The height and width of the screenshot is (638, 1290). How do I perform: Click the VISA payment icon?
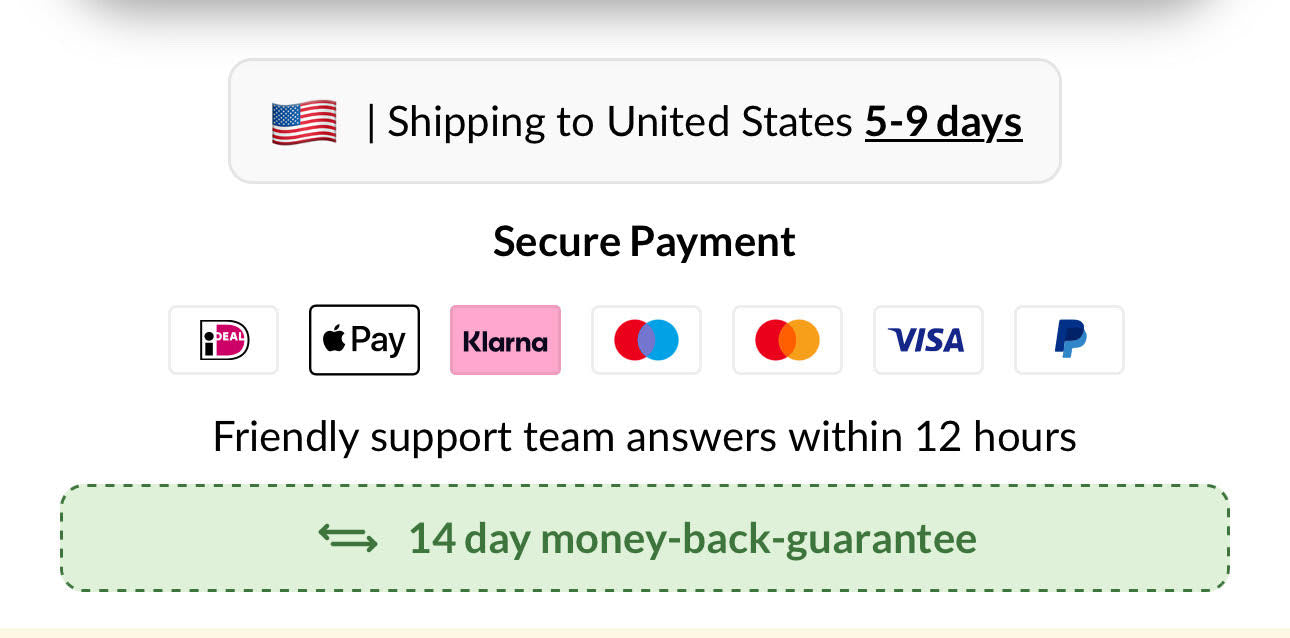[928, 340]
